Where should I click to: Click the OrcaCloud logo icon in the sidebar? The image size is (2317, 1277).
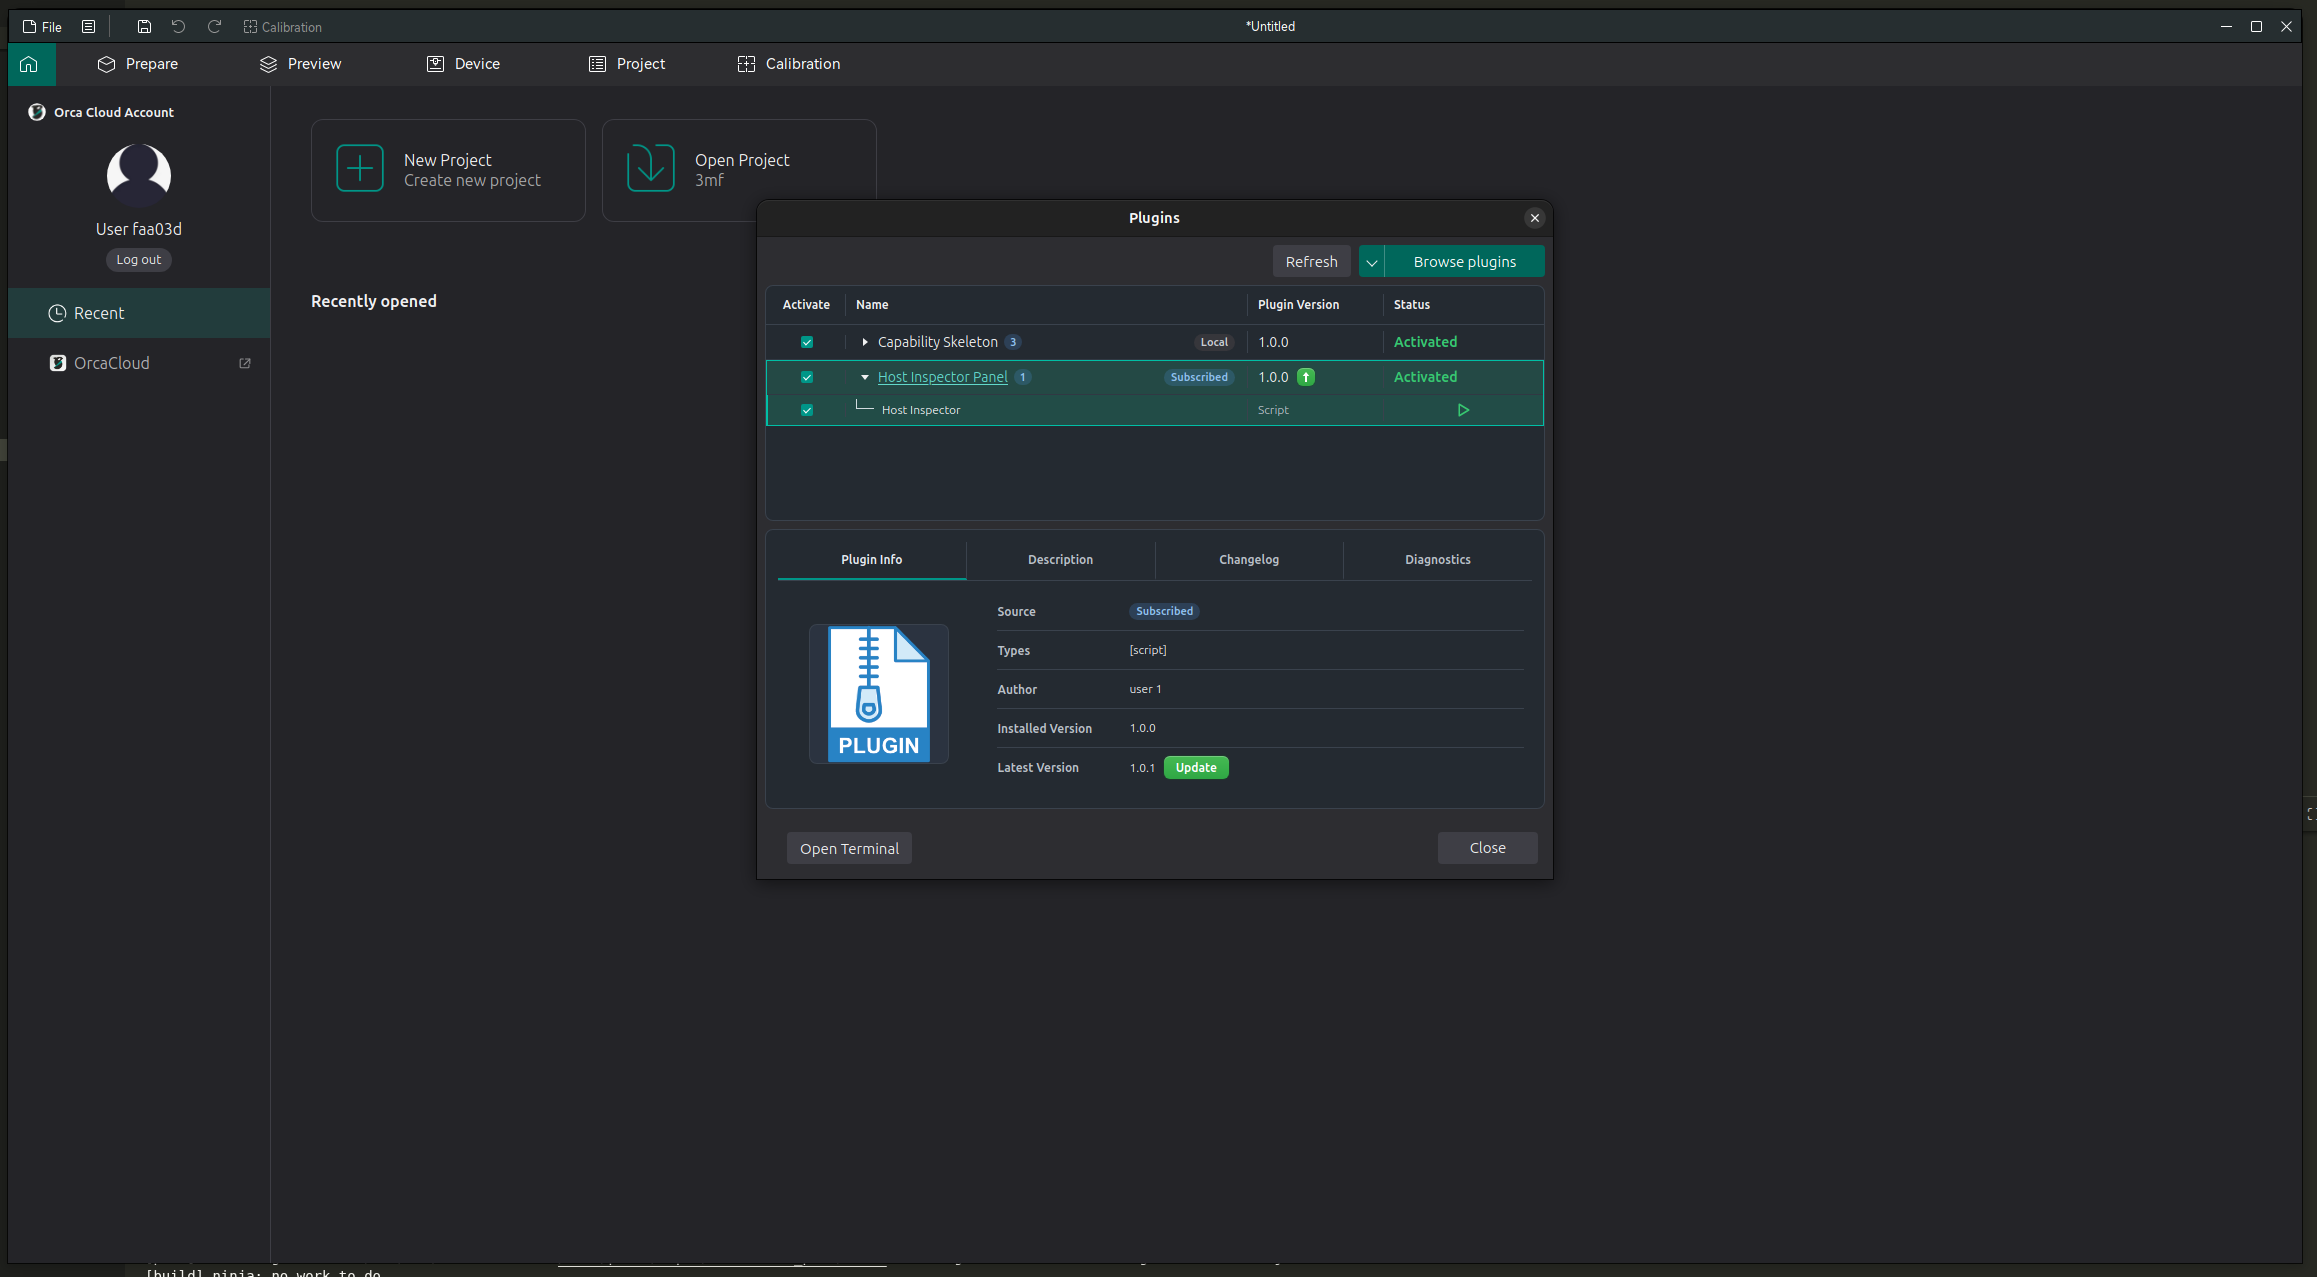[58, 363]
